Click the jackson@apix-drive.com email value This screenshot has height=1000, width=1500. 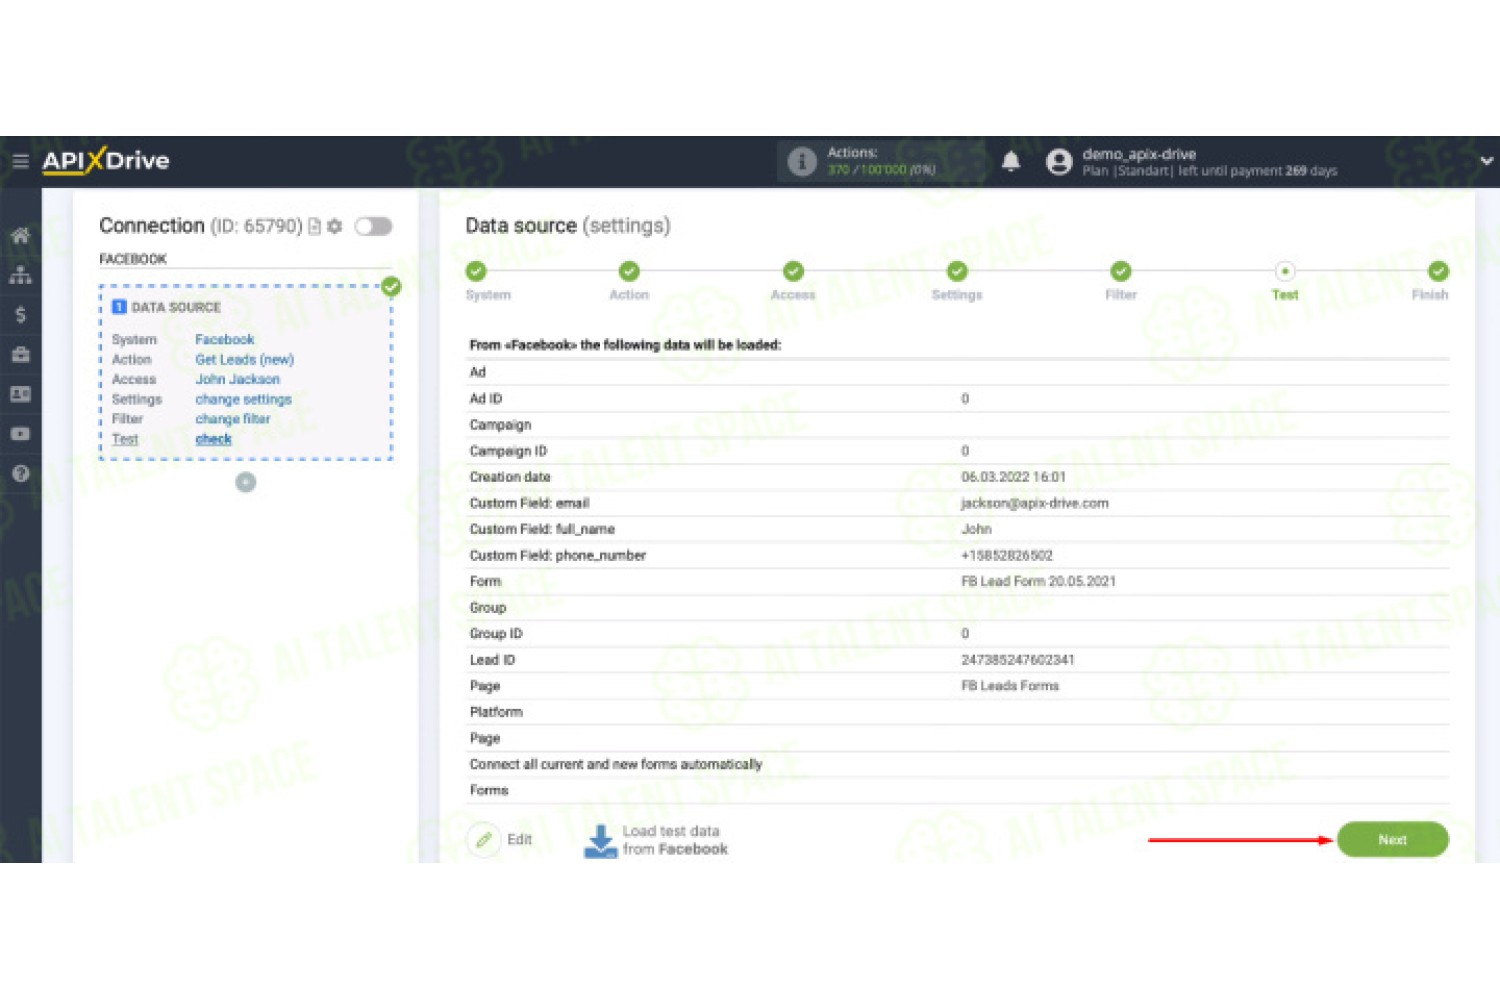pyautogui.click(x=1035, y=503)
